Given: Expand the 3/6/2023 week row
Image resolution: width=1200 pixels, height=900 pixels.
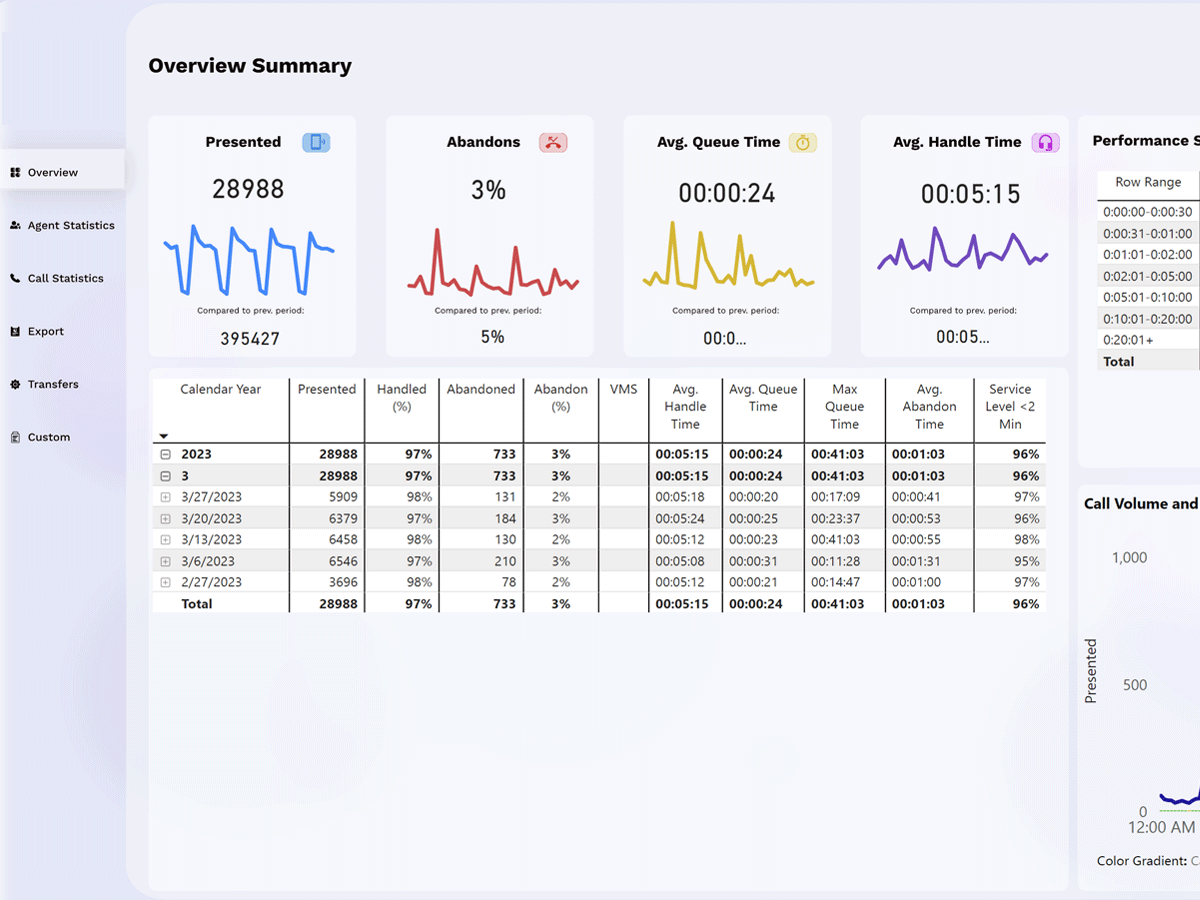Looking at the screenshot, I should pyautogui.click(x=166, y=562).
